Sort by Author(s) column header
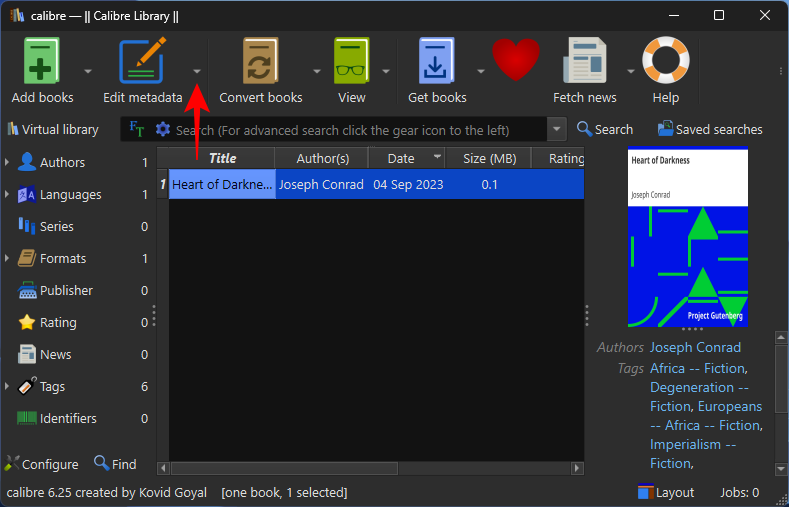The width and height of the screenshot is (789, 507). (x=322, y=158)
